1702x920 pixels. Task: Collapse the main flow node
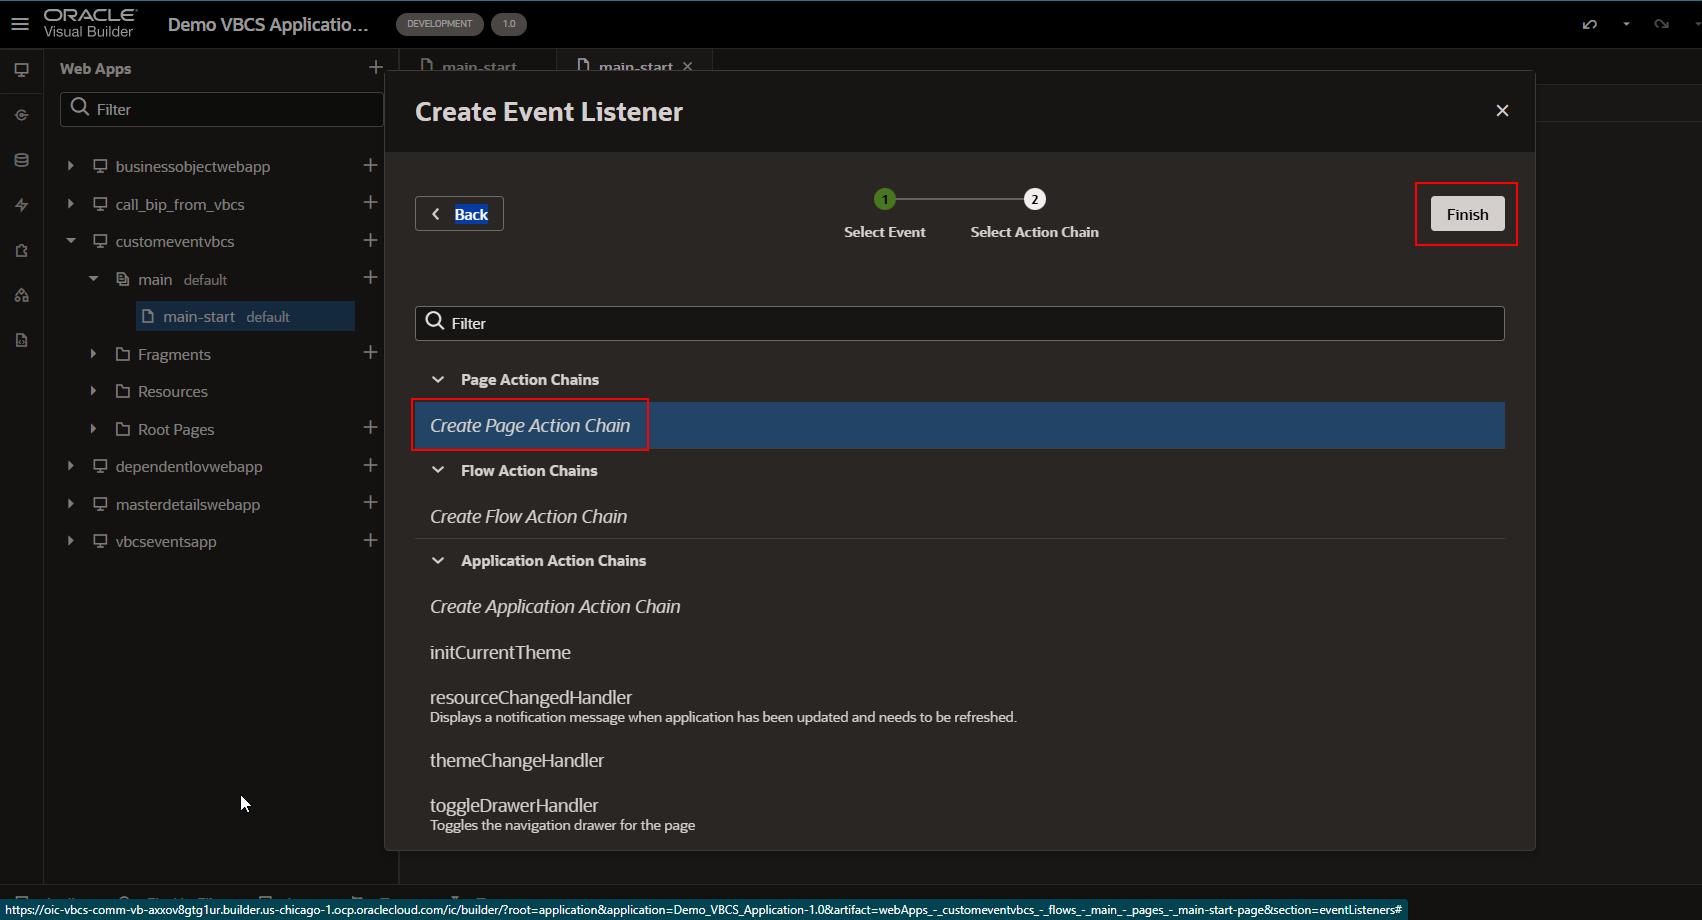pos(93,279)
